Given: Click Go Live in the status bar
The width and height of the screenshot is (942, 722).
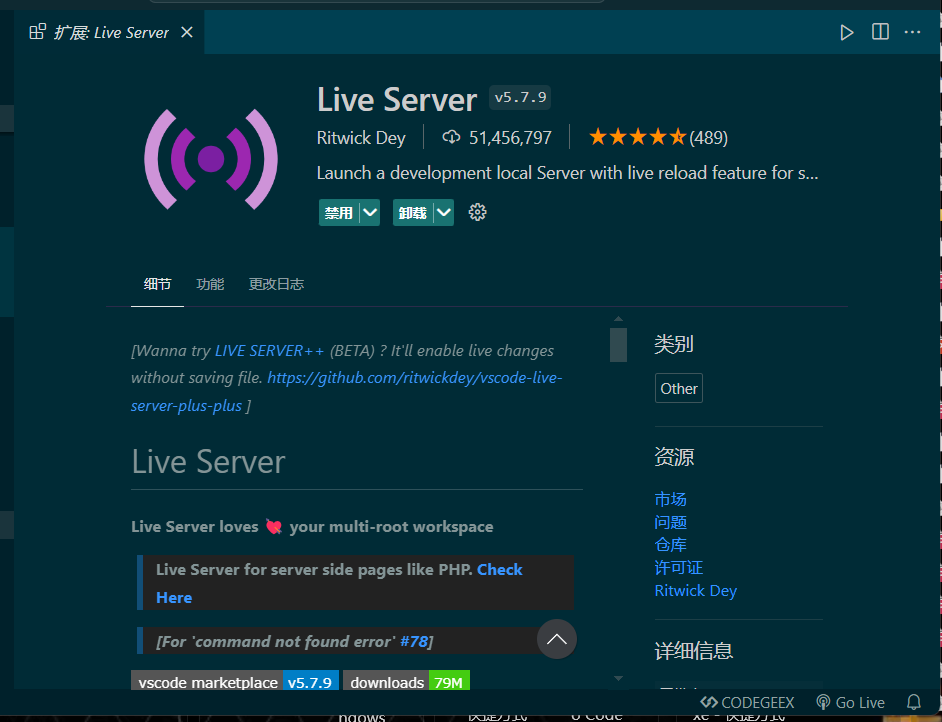Looking at the screenshot, I should (850, 702).
